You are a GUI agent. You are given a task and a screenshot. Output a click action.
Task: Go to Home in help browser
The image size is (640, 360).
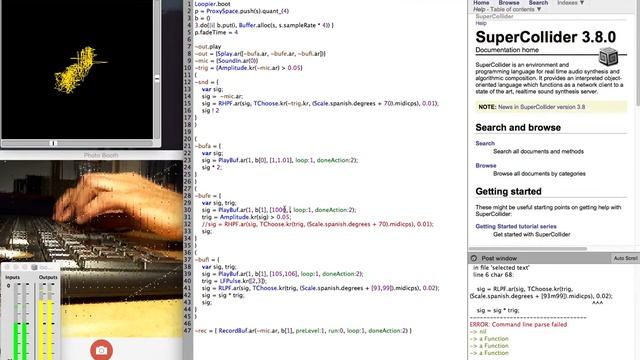point(481,3)
